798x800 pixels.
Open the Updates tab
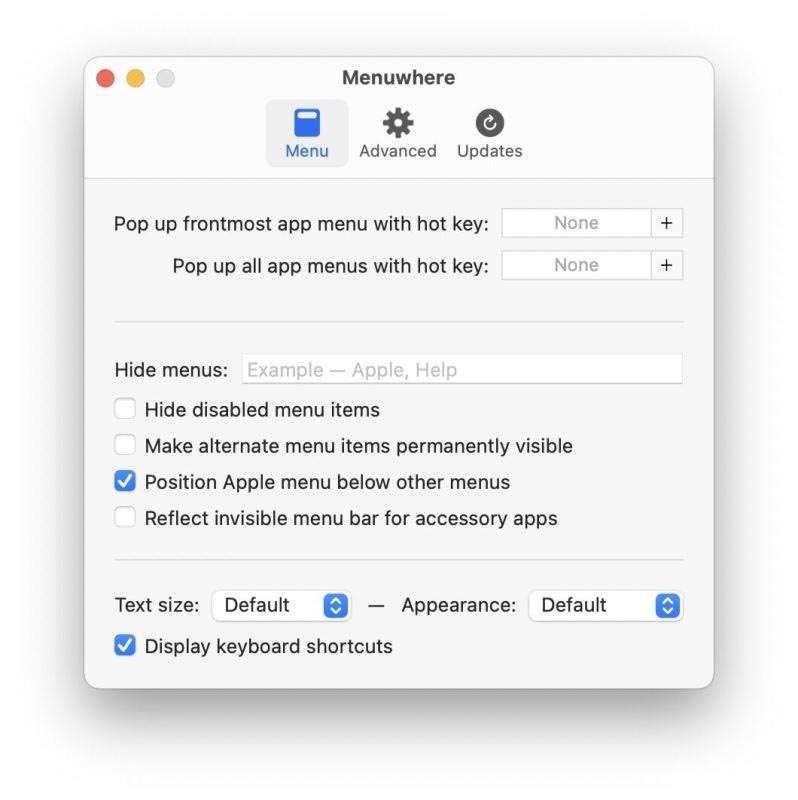[x=489, y=133]
